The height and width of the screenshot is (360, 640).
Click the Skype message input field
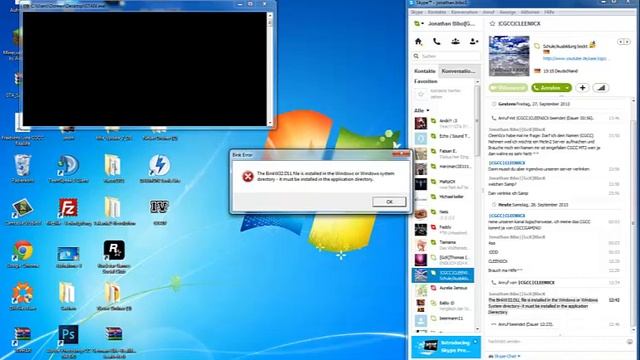click(x=555, y=341)
